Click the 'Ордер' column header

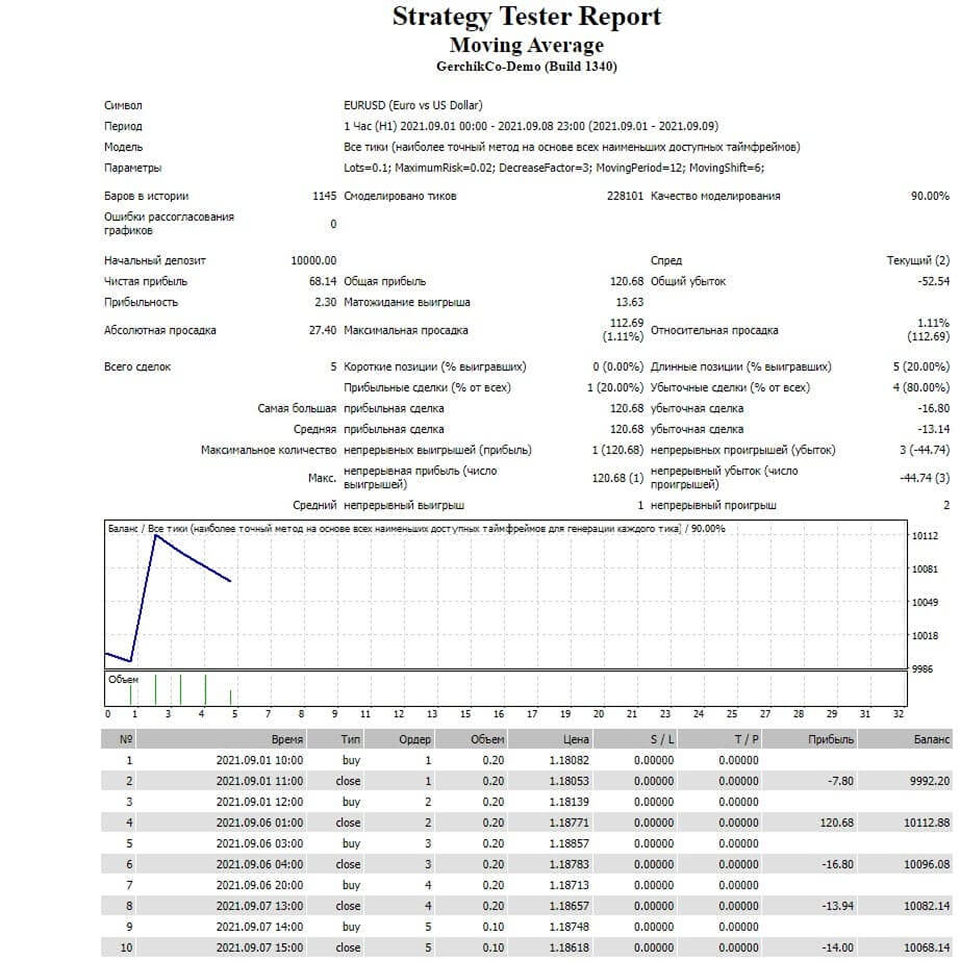click(x=415, y=739)
